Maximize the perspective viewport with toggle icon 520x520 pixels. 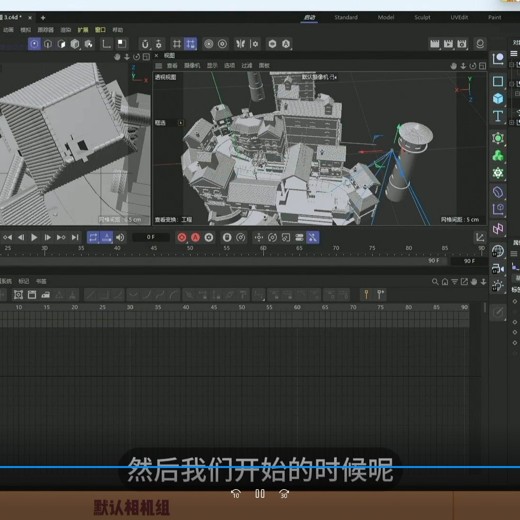pyautogui.click(x=482, y=66)
